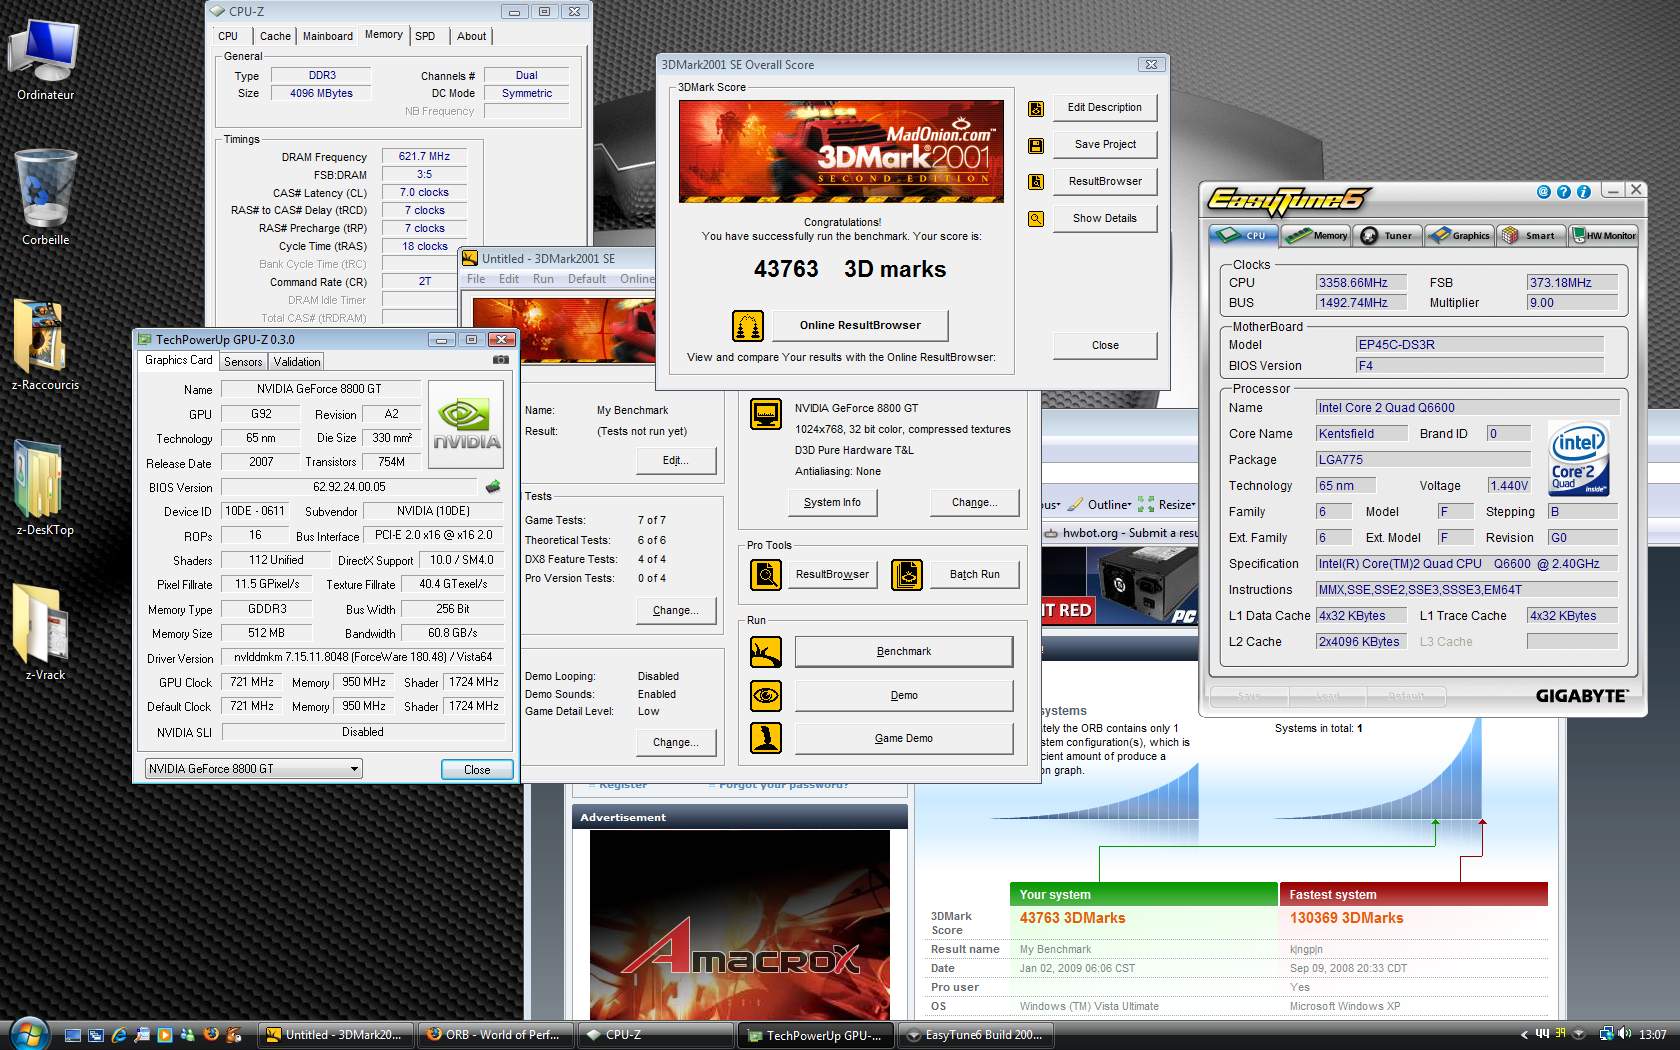This screenshot has height=1050, width=1680.
Task: Click the Show Details magnifier icon
Action: (1036, 219)
